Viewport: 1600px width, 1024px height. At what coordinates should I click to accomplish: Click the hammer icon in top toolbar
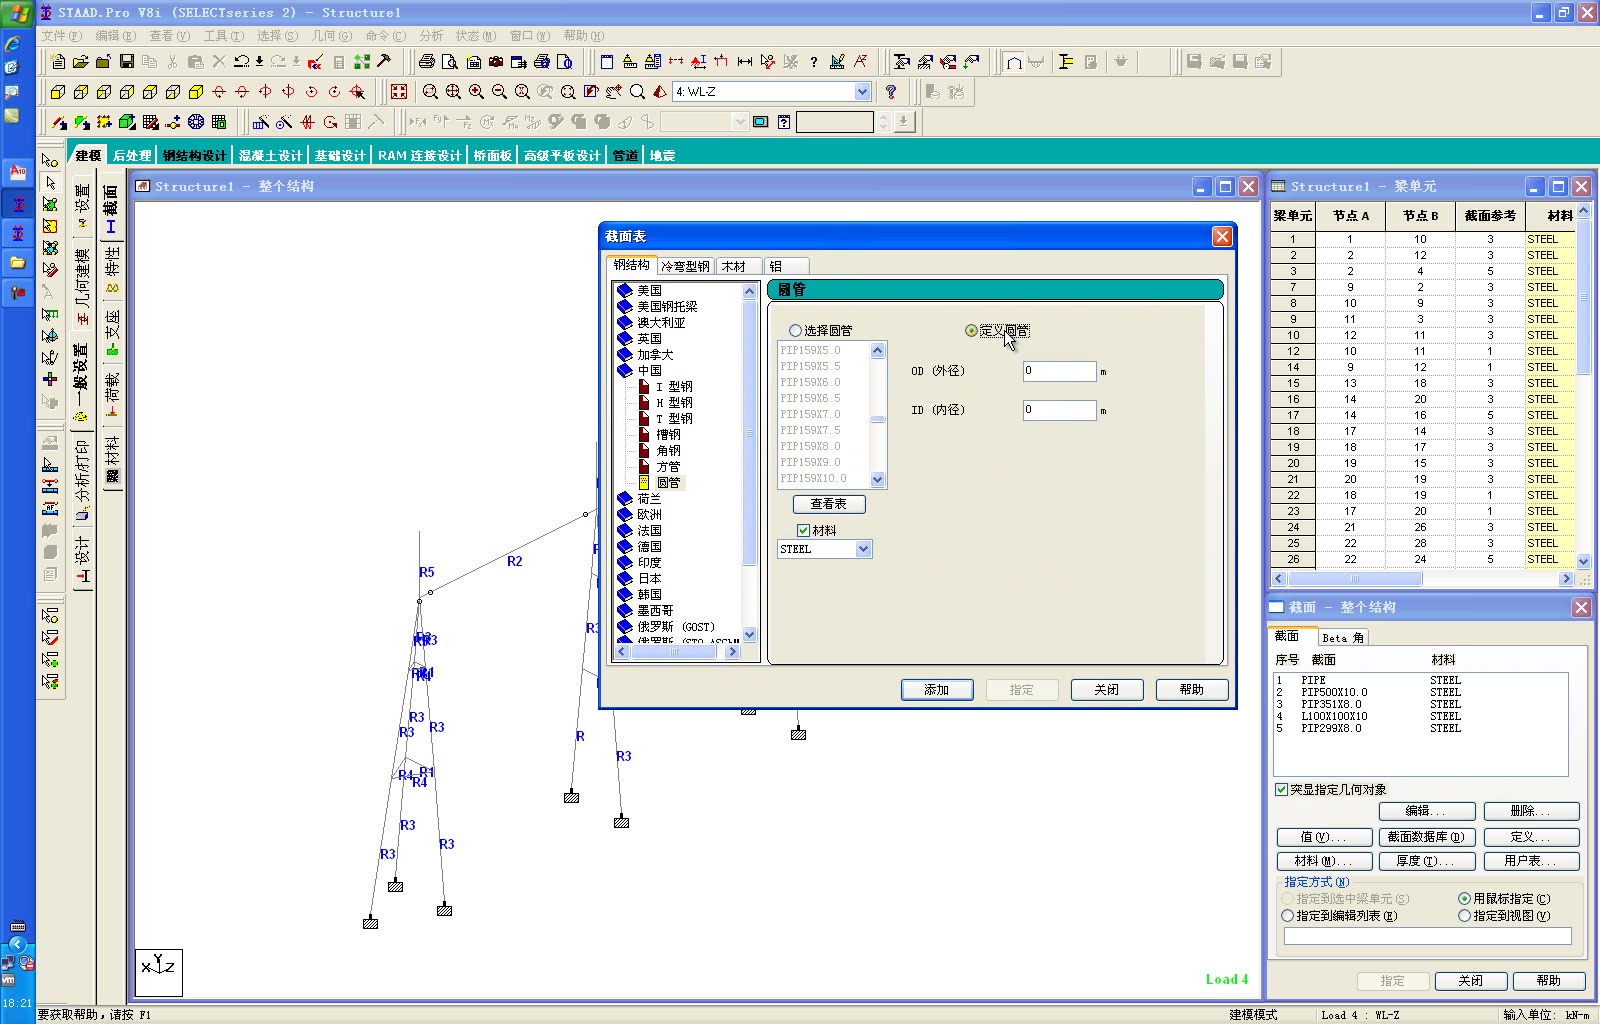coord(384,62)
